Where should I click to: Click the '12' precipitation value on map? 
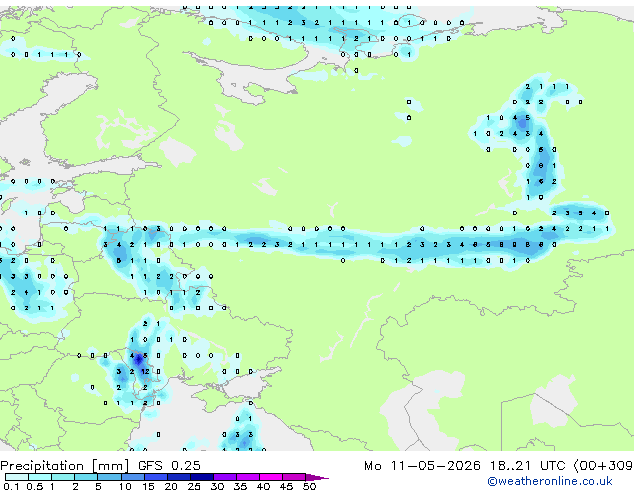145,371
